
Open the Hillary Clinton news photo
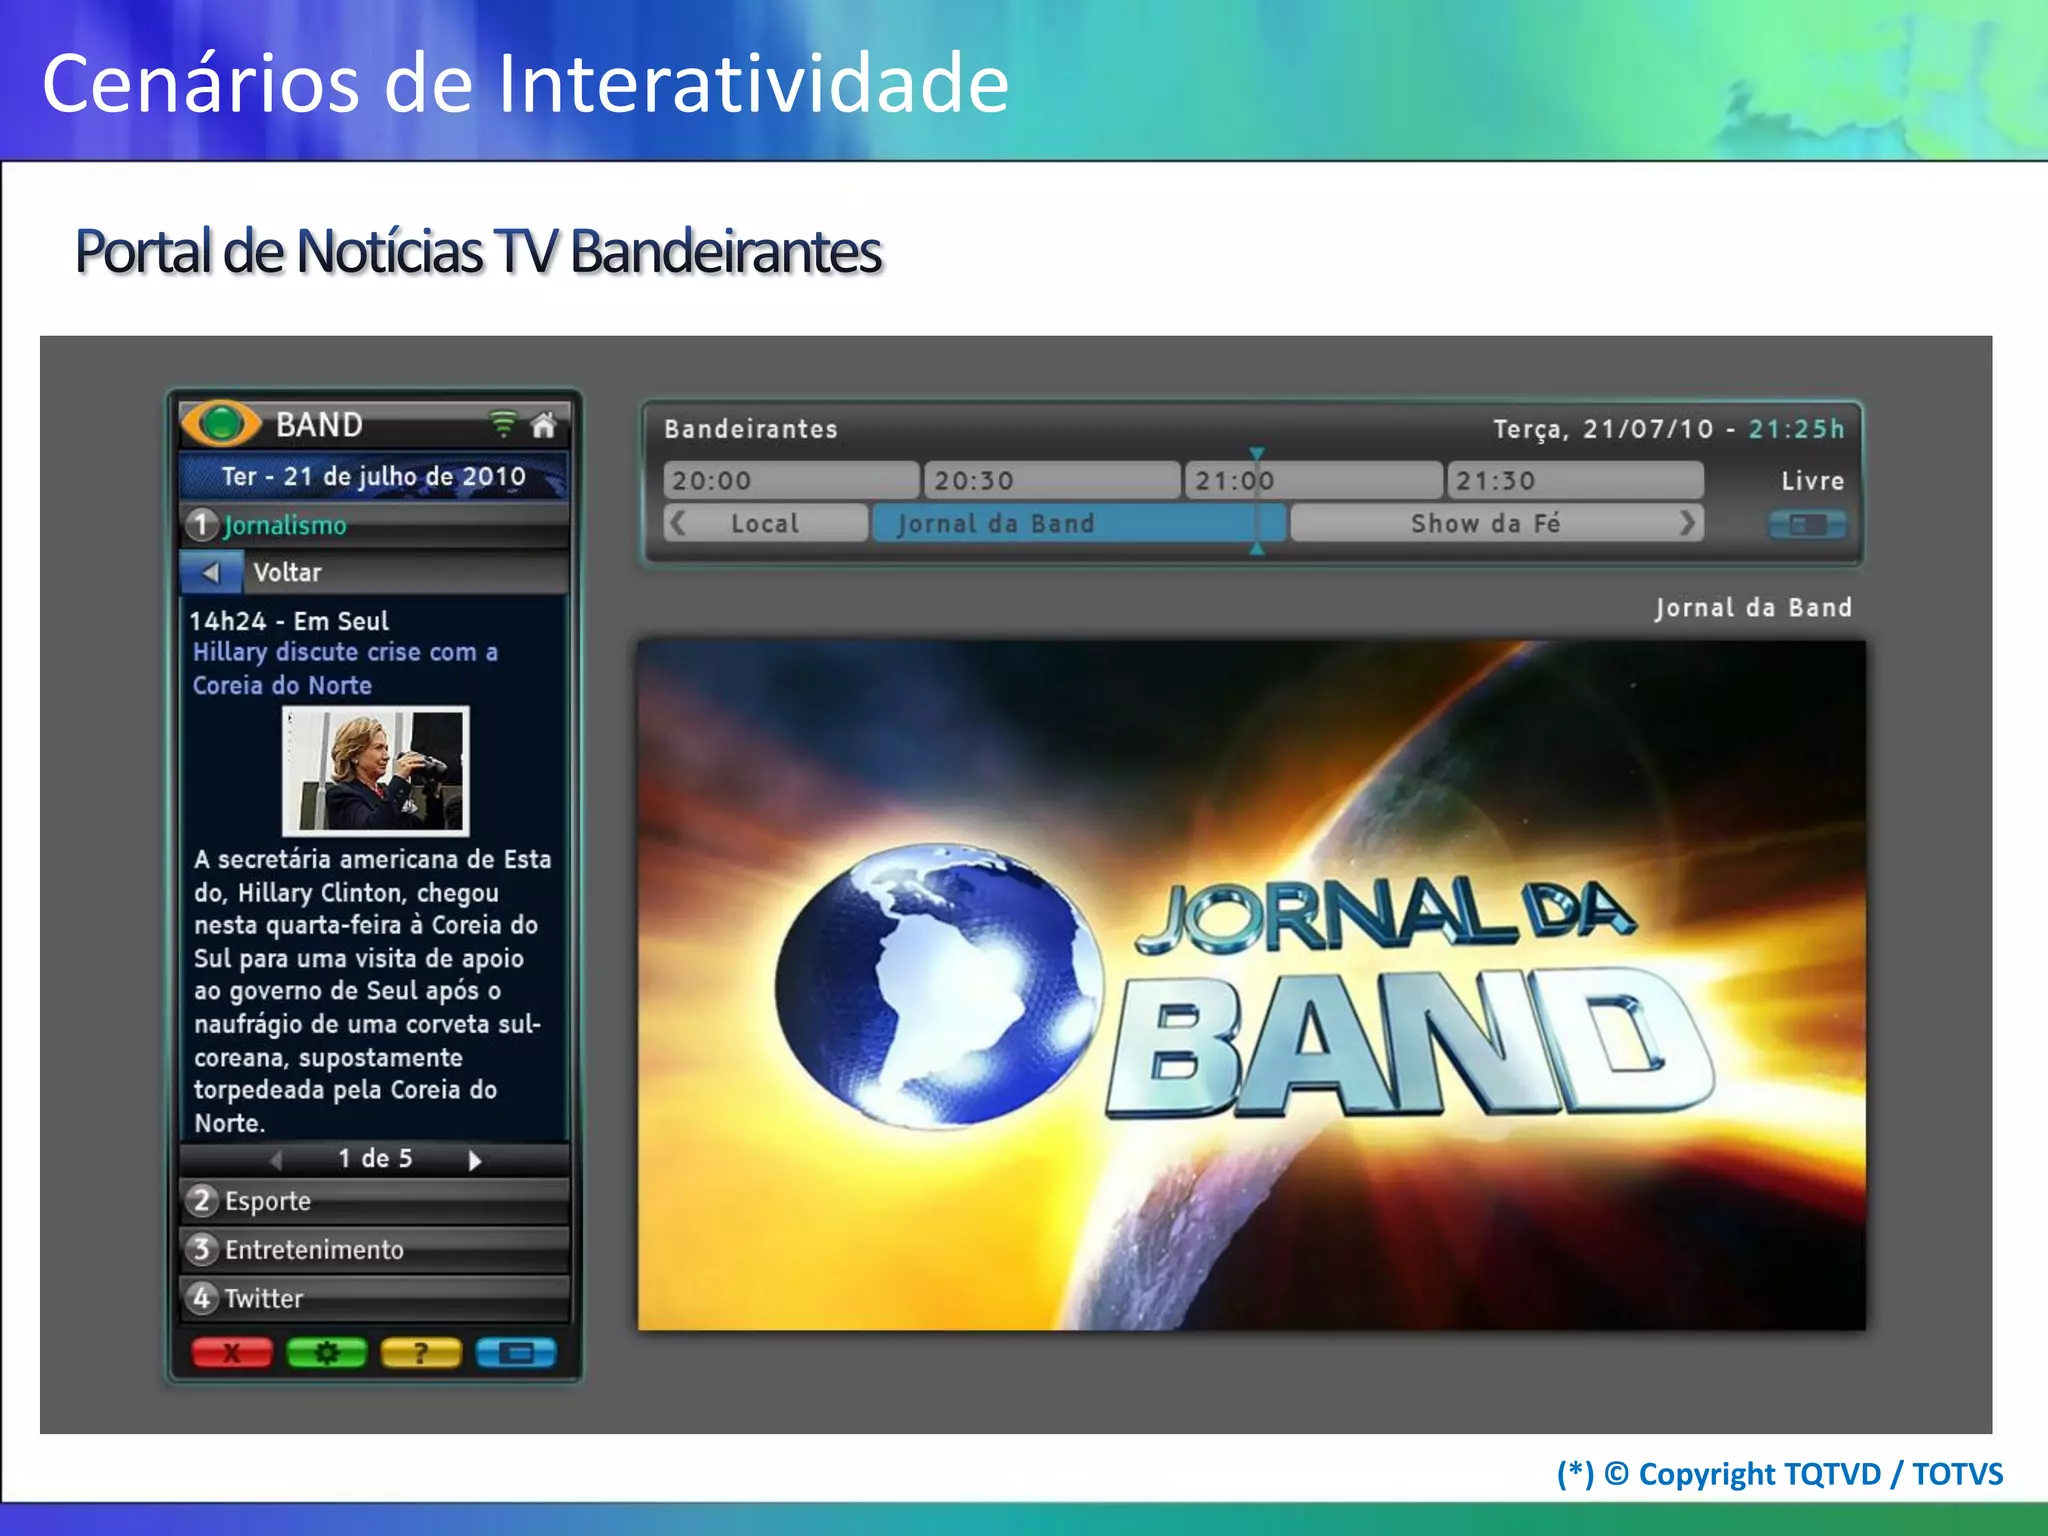pyautogui.click(x=376, y=770)
